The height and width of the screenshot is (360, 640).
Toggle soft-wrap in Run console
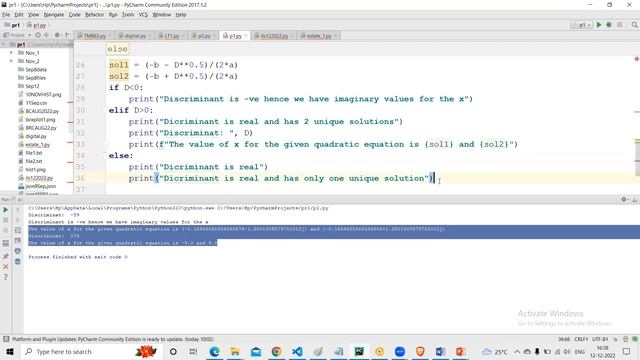click(x=18, y=230)
